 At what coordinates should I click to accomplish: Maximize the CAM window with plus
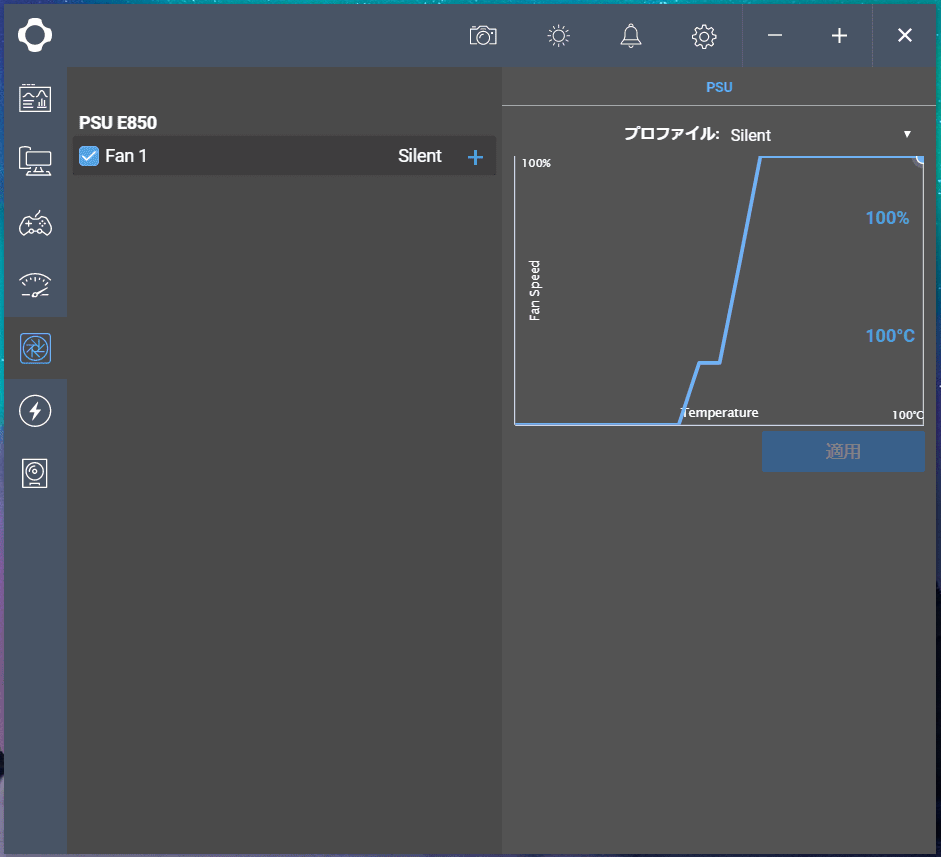click(x=839, y=36)
